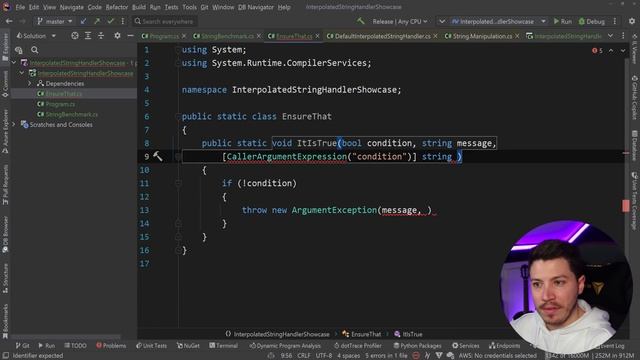640x360 pixels.
Task: Navigate back with the left arrow
Action: coord(9,21)
